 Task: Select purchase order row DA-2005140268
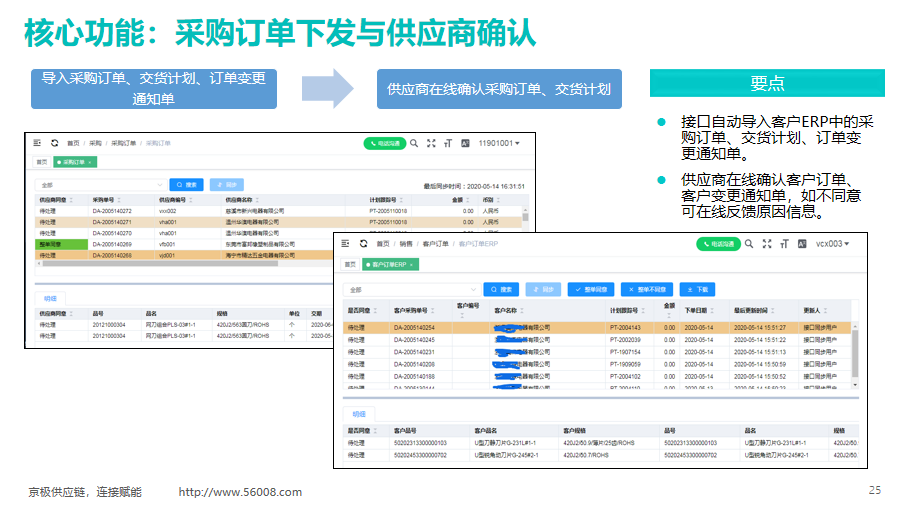(184, 255)
